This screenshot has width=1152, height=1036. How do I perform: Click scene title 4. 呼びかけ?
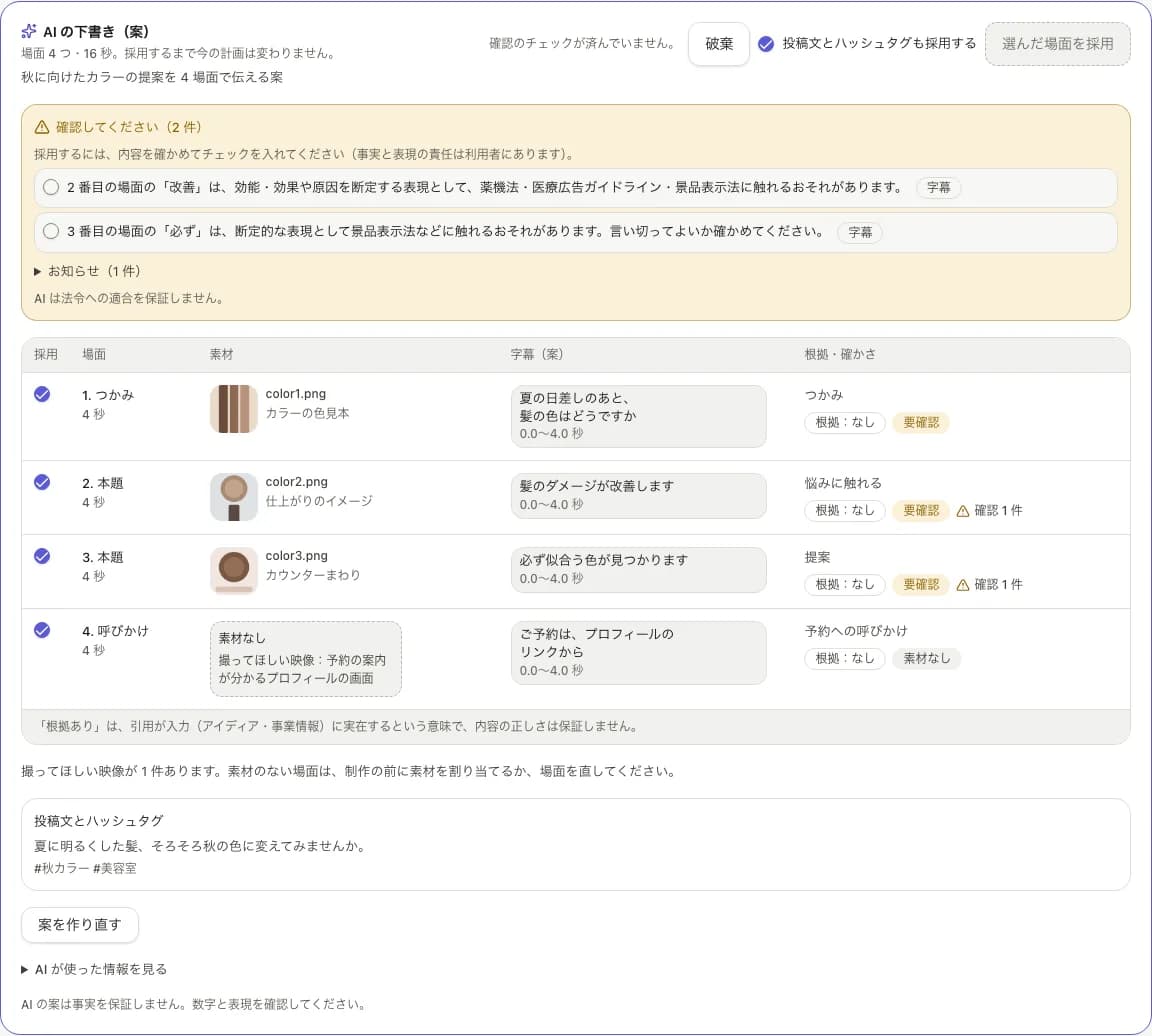tap(115, 631)
